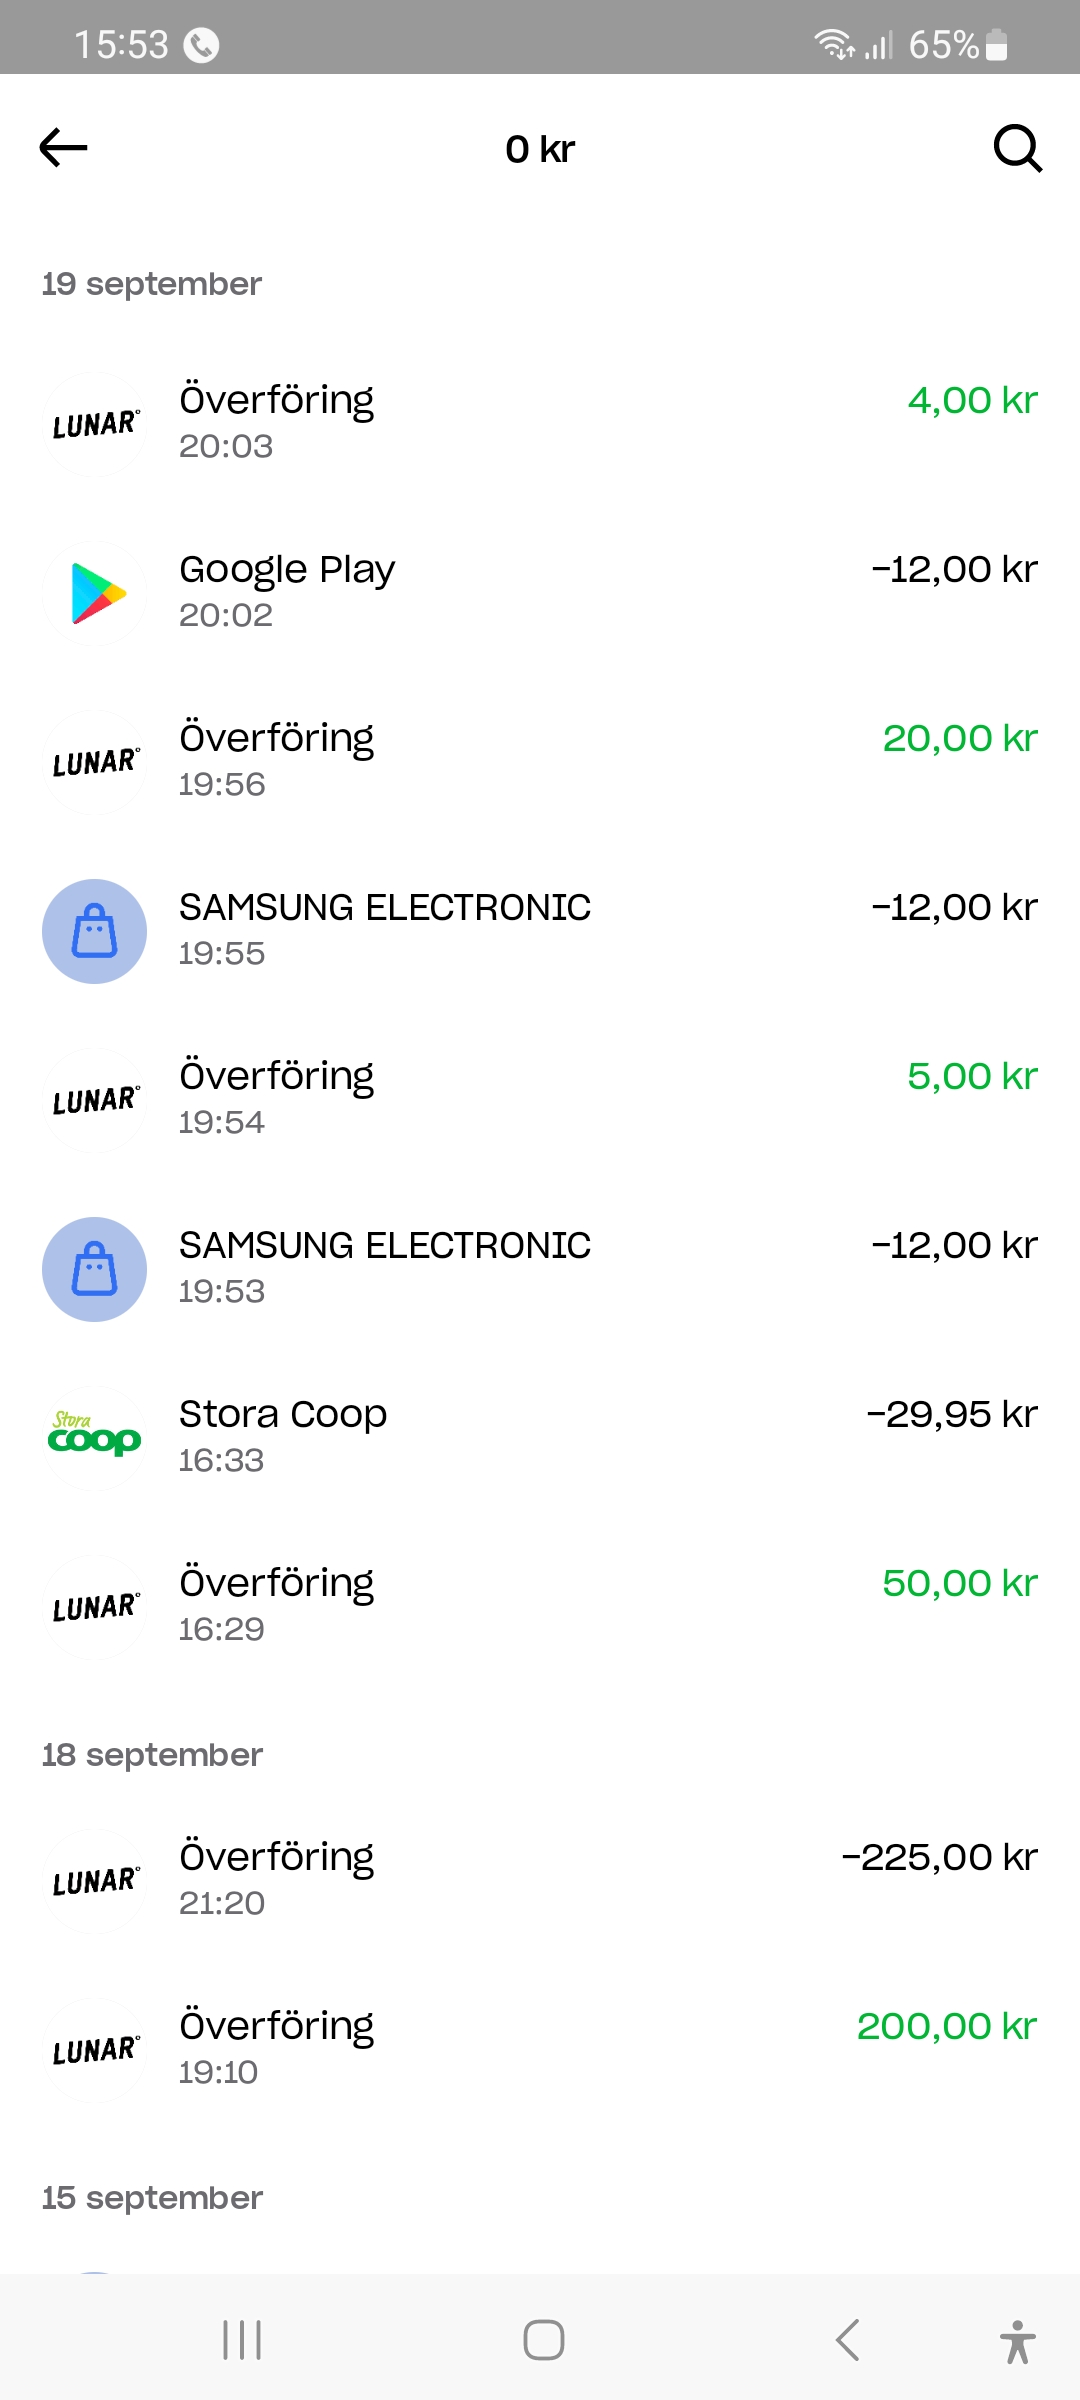Open the Google Play −12,00 kr transaction
The width and height of the screenshot is (1080, 2400).
(x=540, y=592)
